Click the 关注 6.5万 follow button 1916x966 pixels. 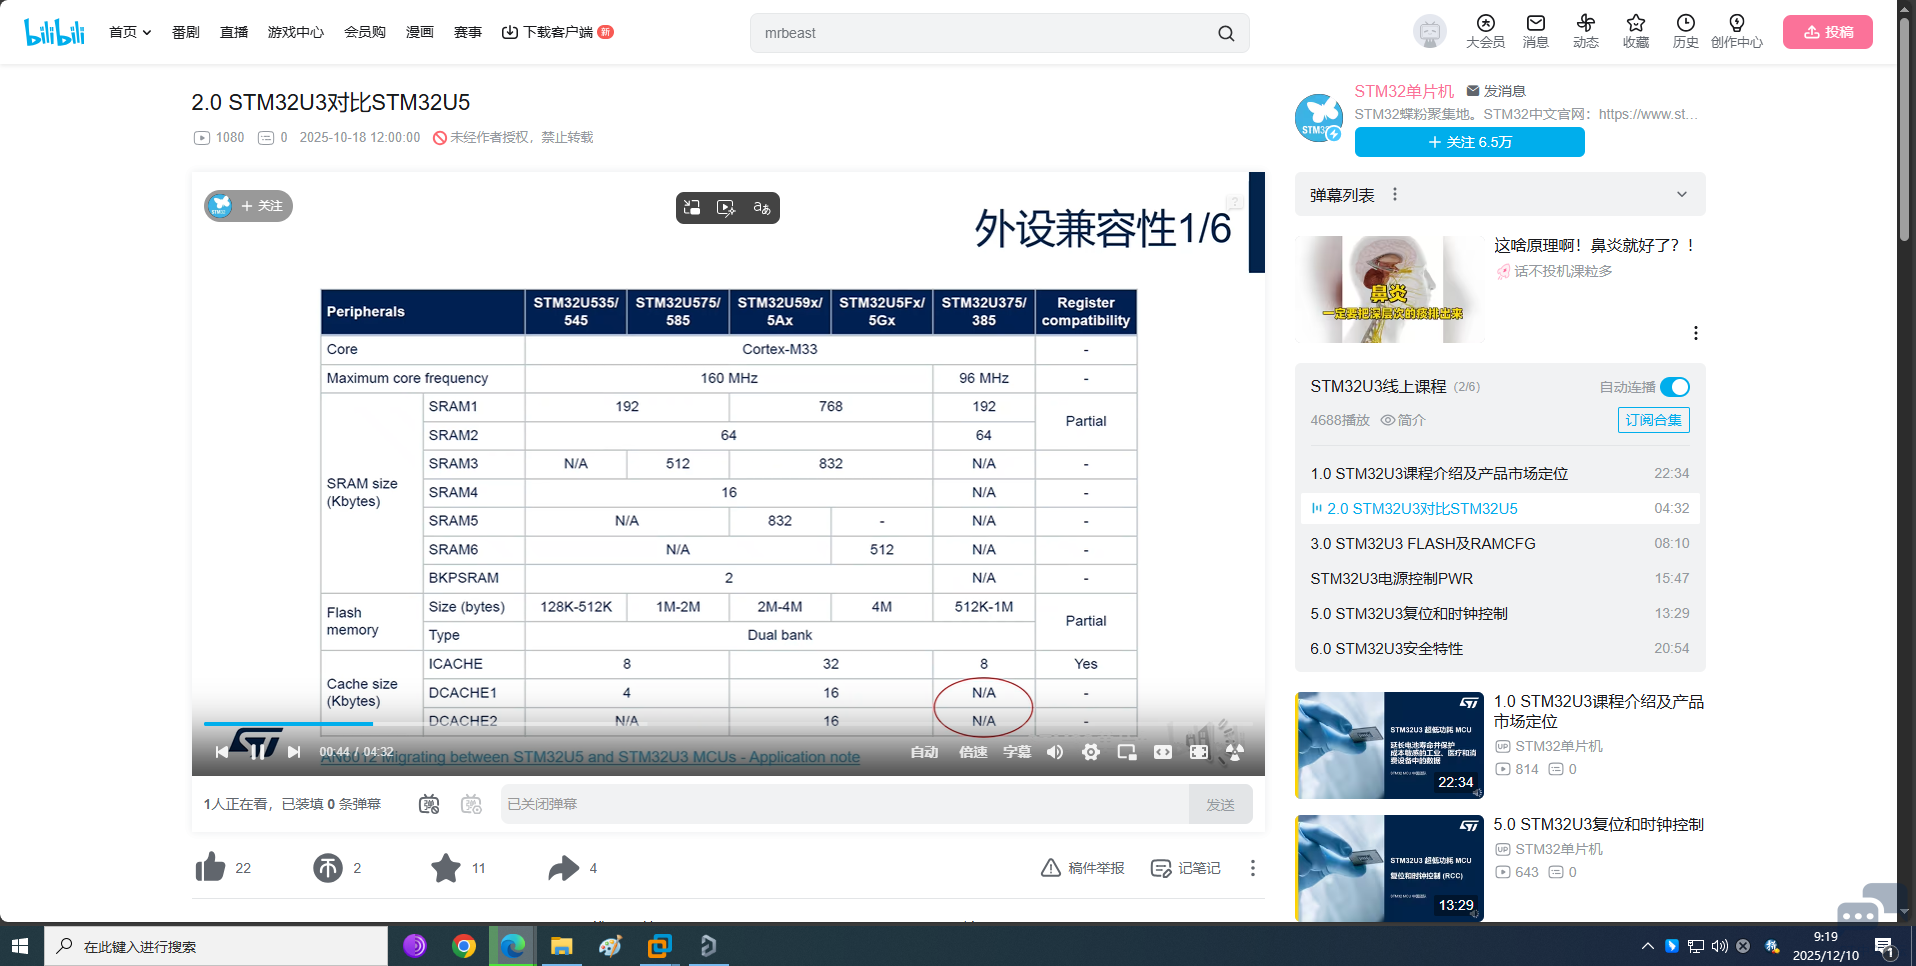coord(1469,142)
